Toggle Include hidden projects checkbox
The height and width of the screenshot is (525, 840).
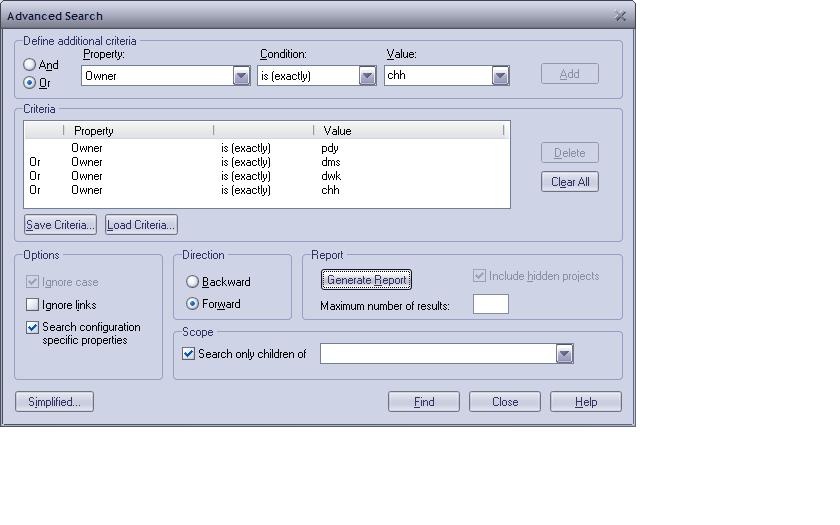[479, 276]
